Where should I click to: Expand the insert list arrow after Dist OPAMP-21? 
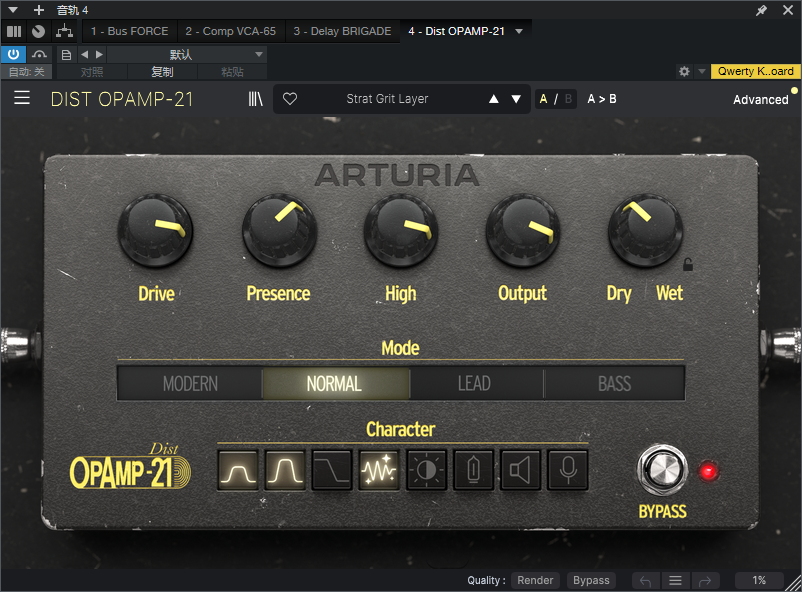[x=519, y=31]
